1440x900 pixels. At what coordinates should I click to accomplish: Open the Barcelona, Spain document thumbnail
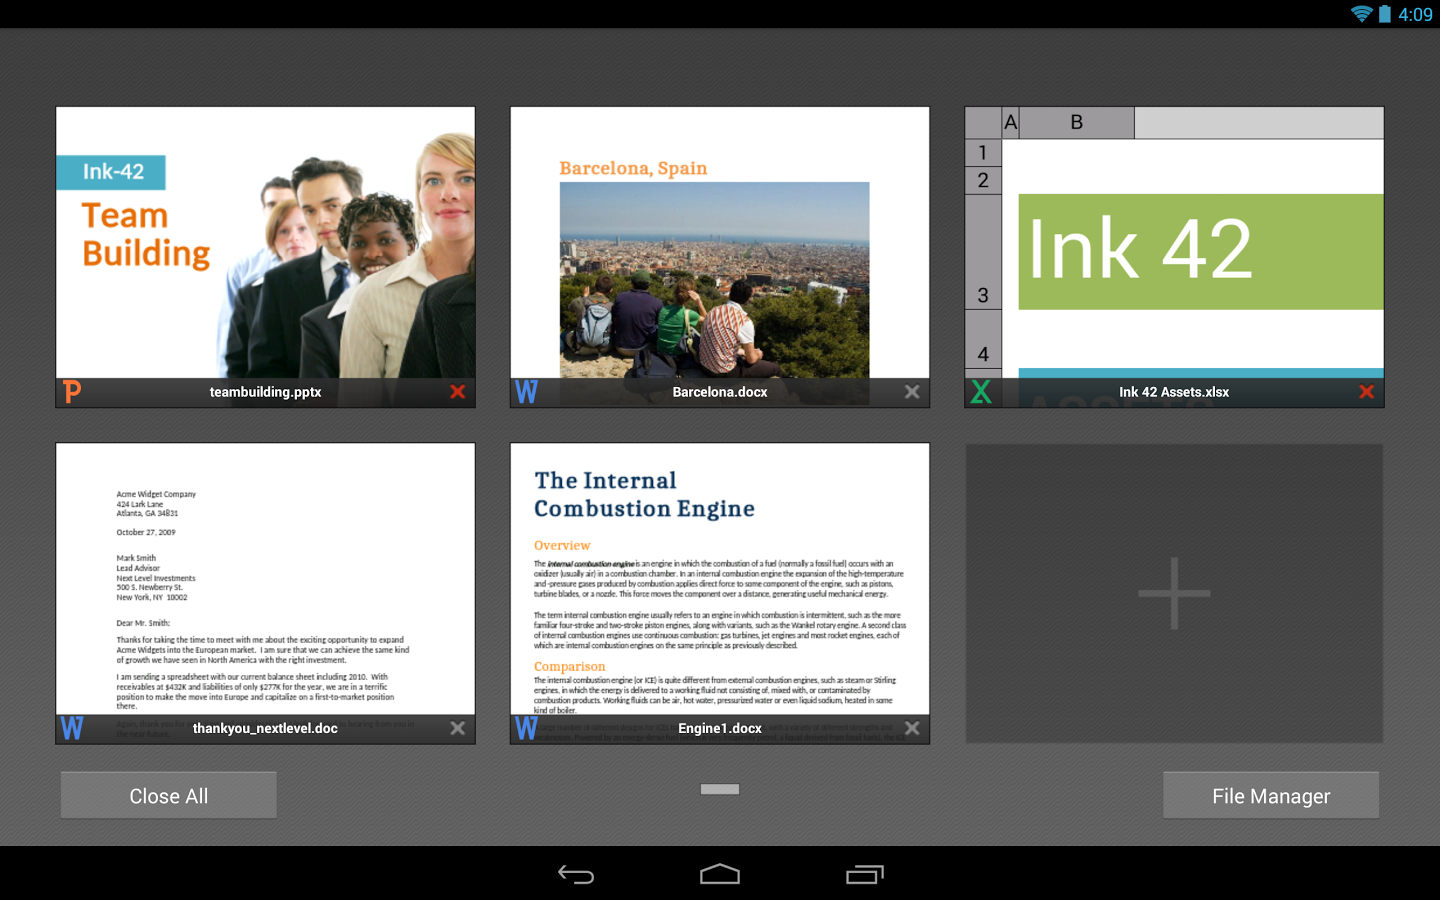(x=719, y=243)
